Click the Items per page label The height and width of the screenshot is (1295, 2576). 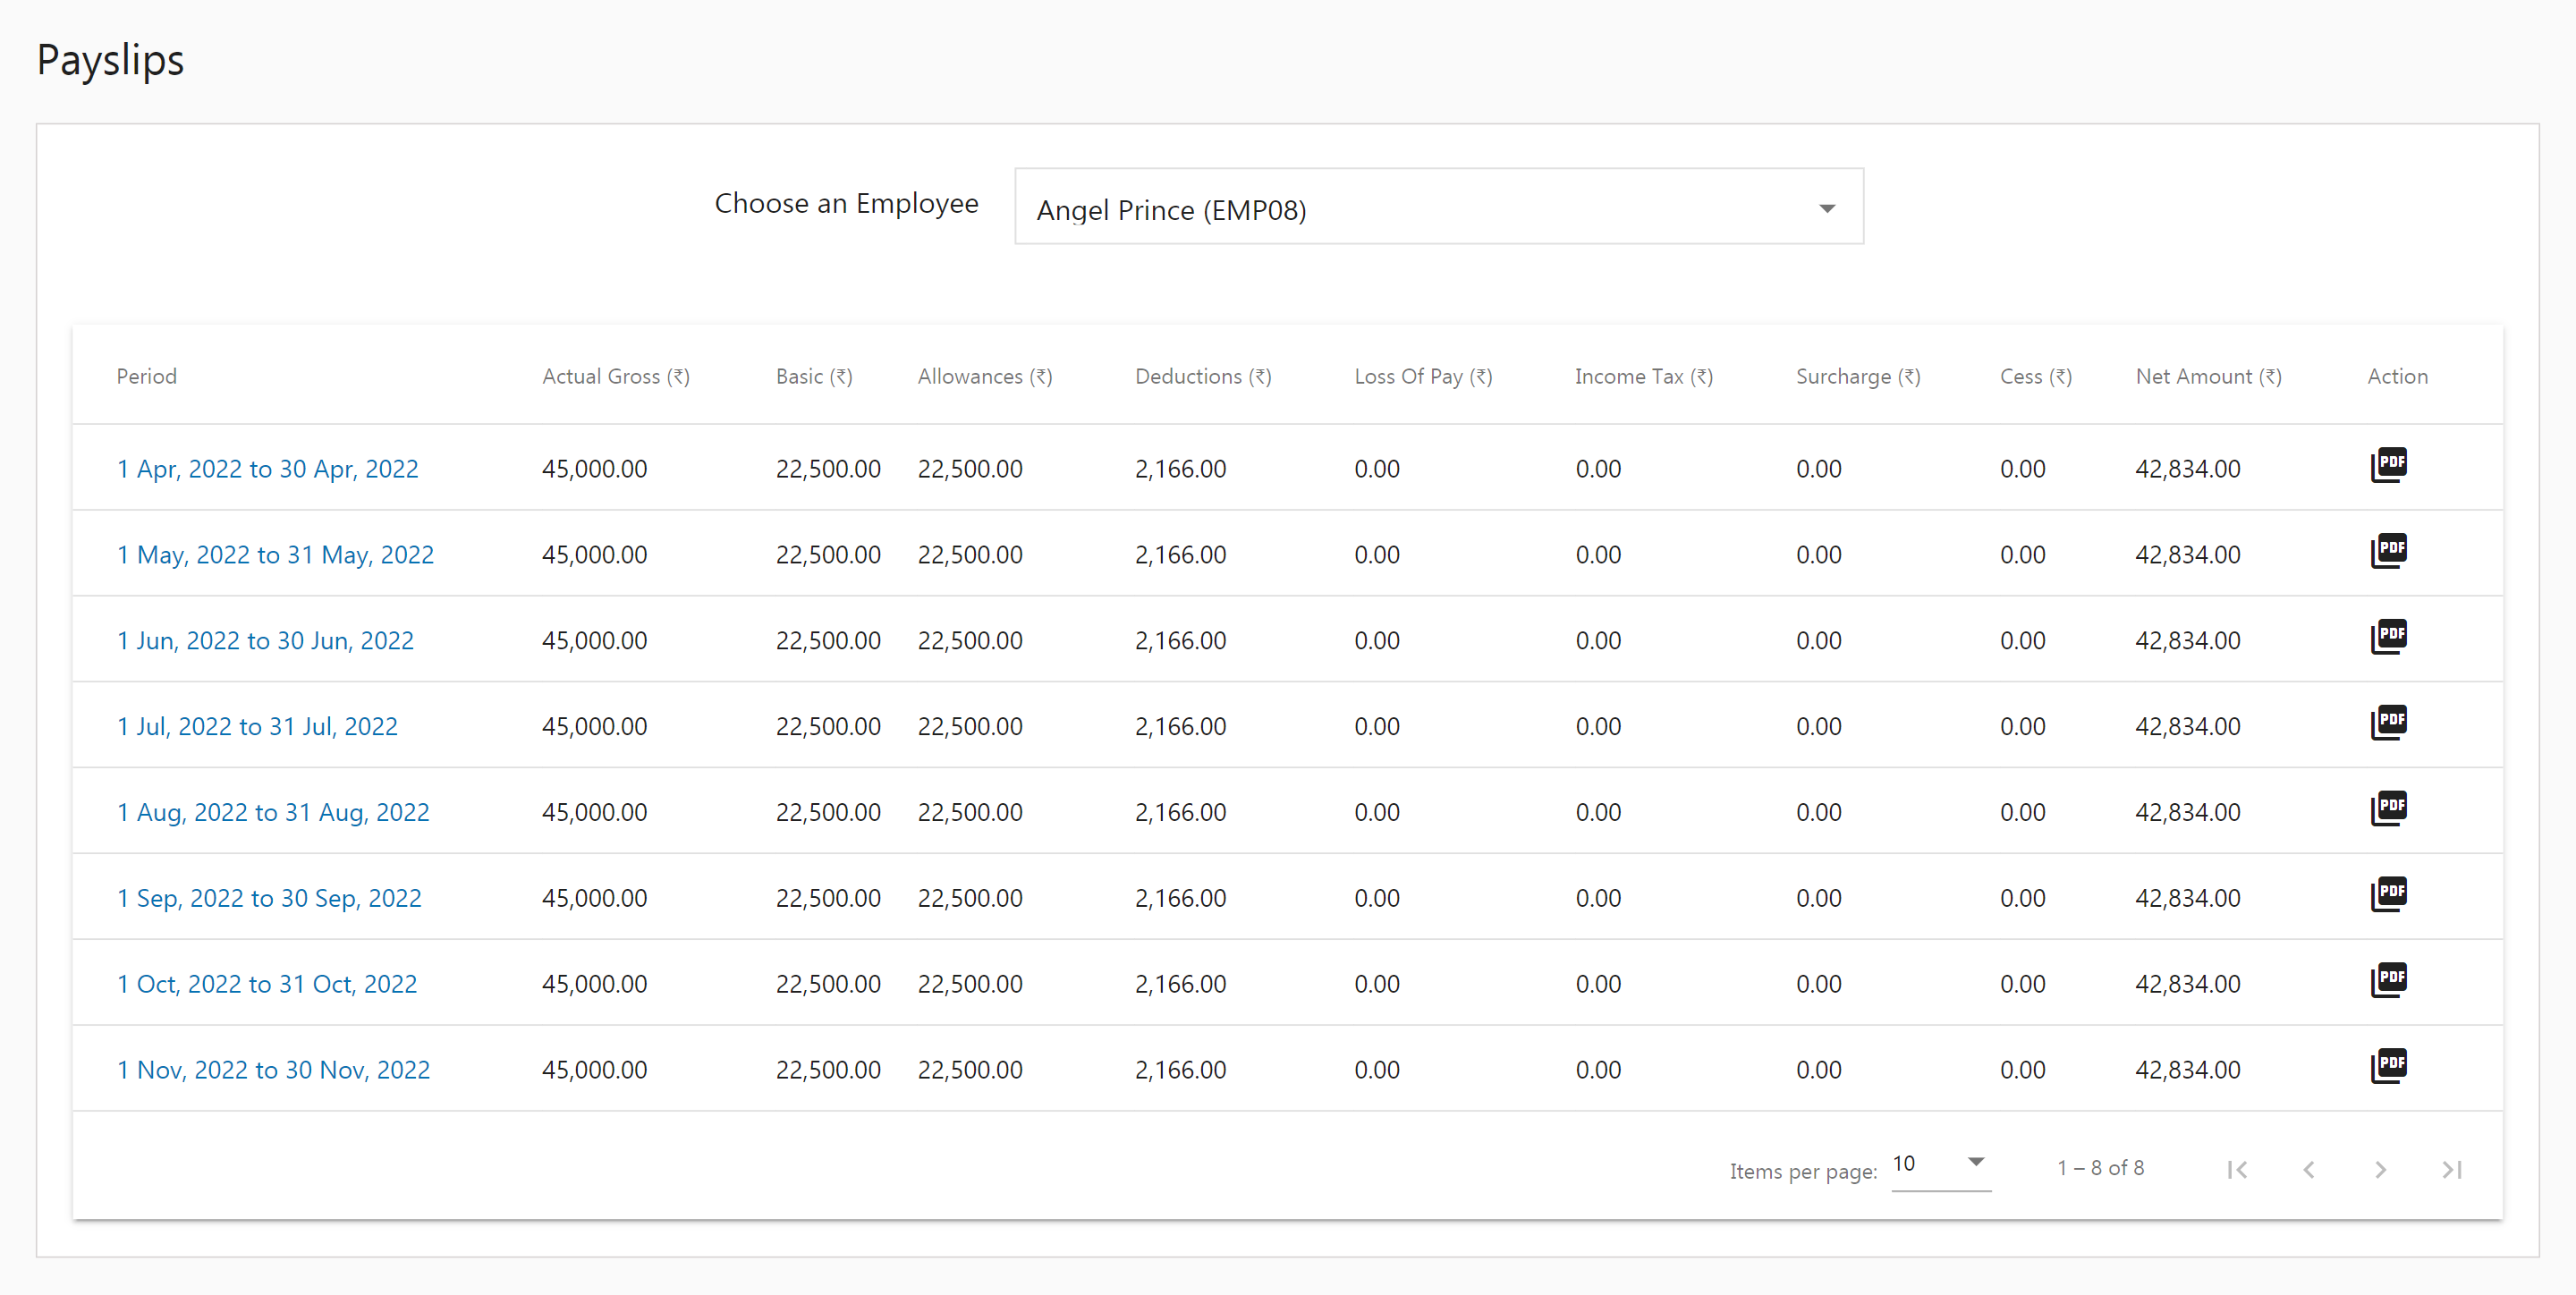point(1803,1171)
